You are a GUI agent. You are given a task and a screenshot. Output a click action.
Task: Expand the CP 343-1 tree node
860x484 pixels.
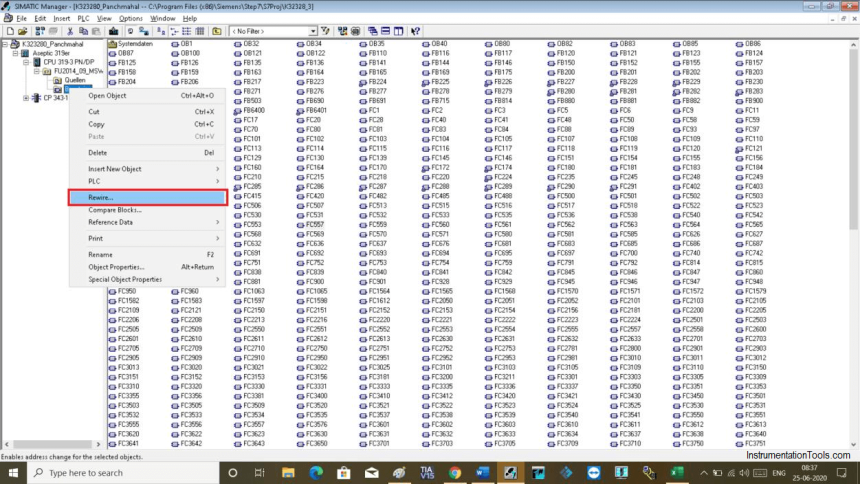26,98
